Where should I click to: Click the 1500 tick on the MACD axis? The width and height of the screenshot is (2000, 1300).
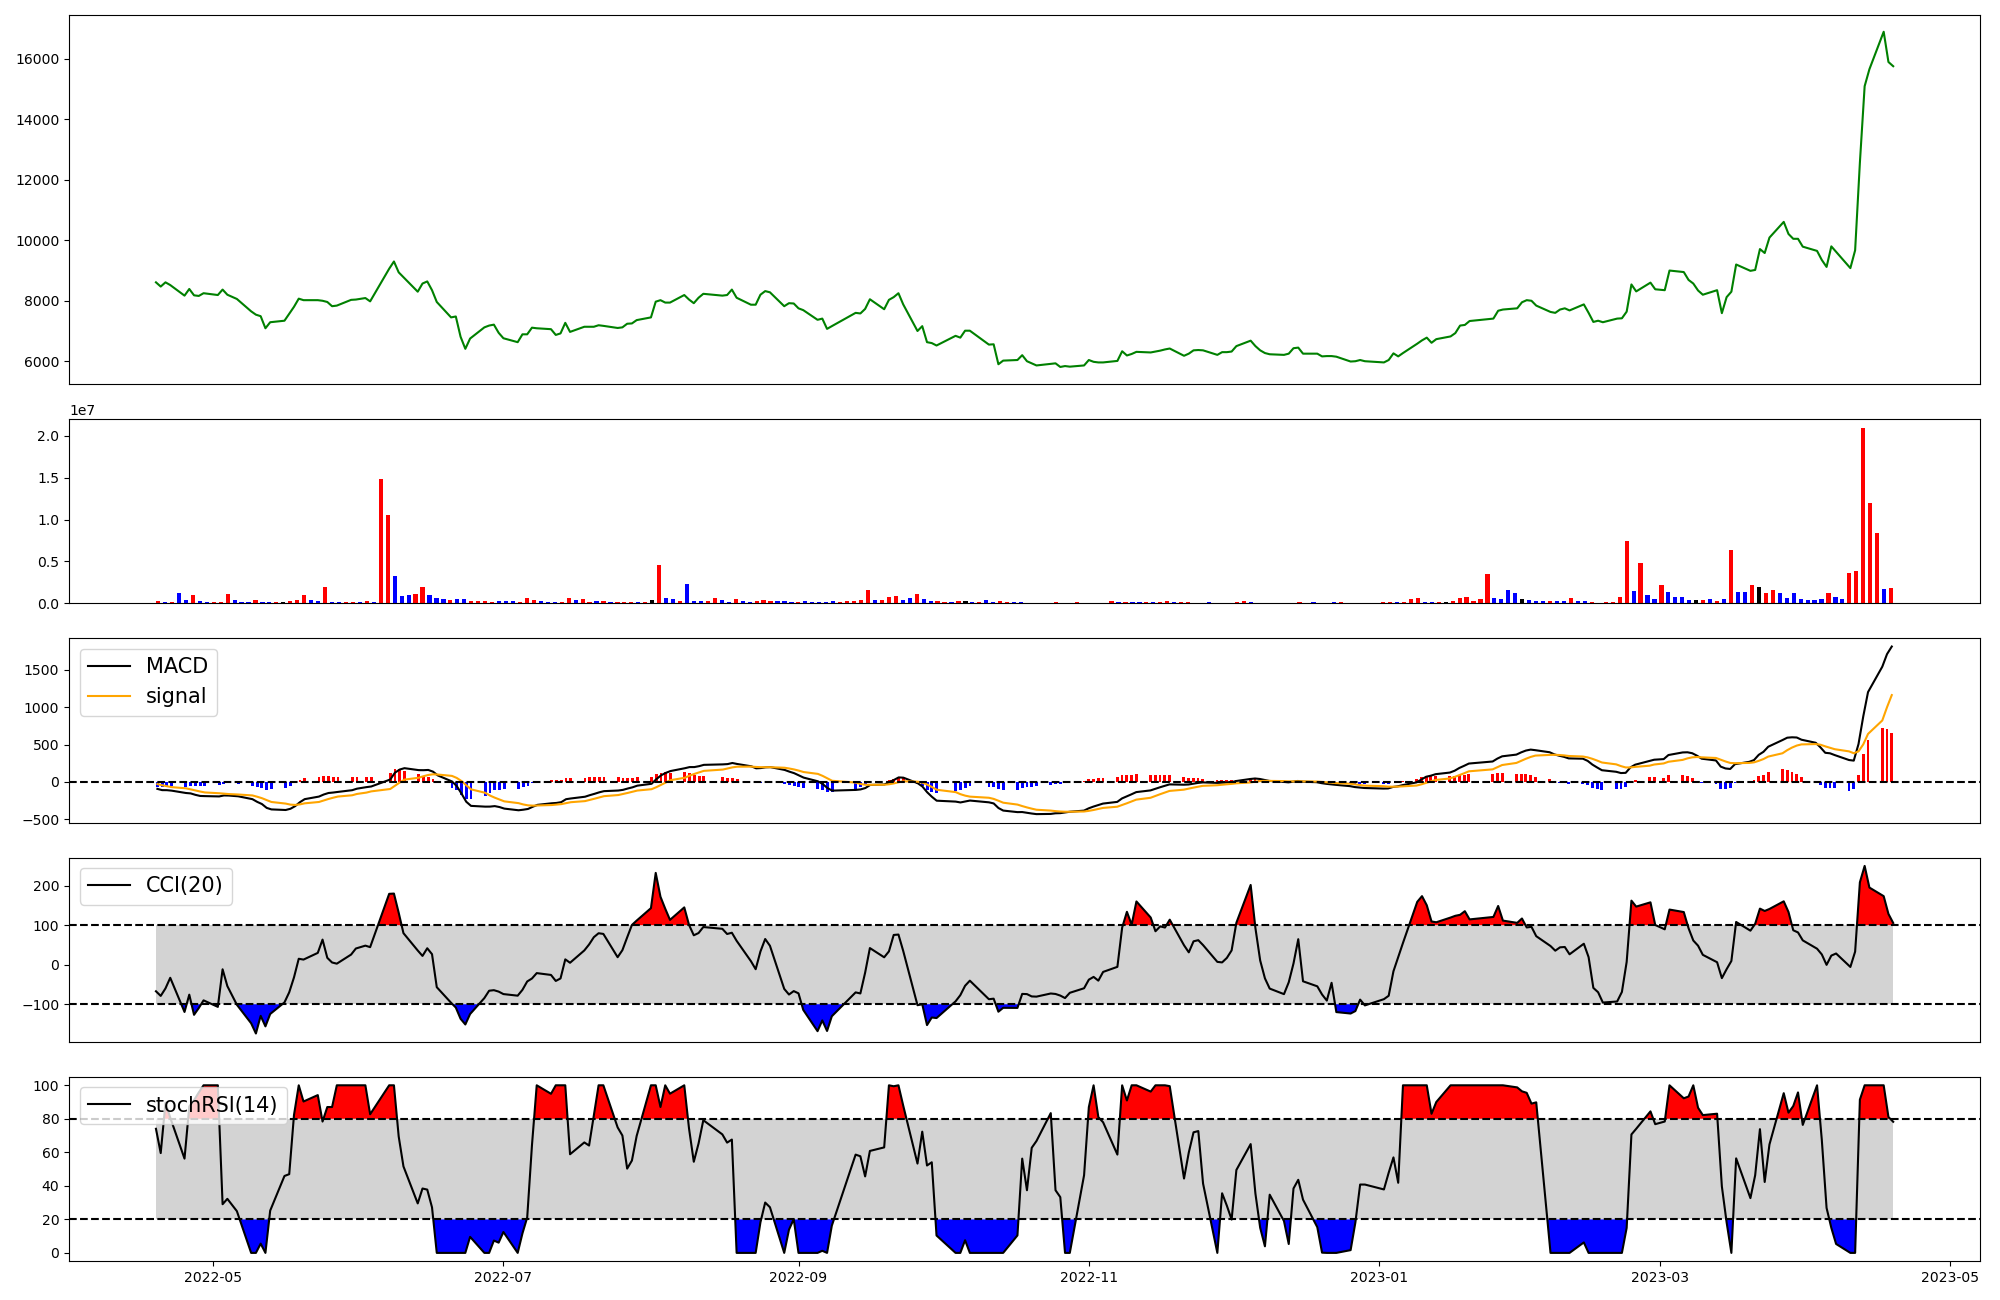coord(41,670)
